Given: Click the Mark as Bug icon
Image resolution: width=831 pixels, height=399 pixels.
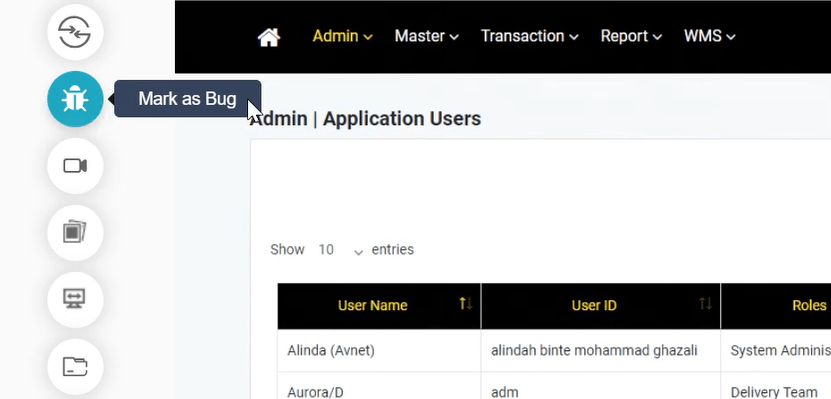Looking at the screenshot, I should click(75, 99).
